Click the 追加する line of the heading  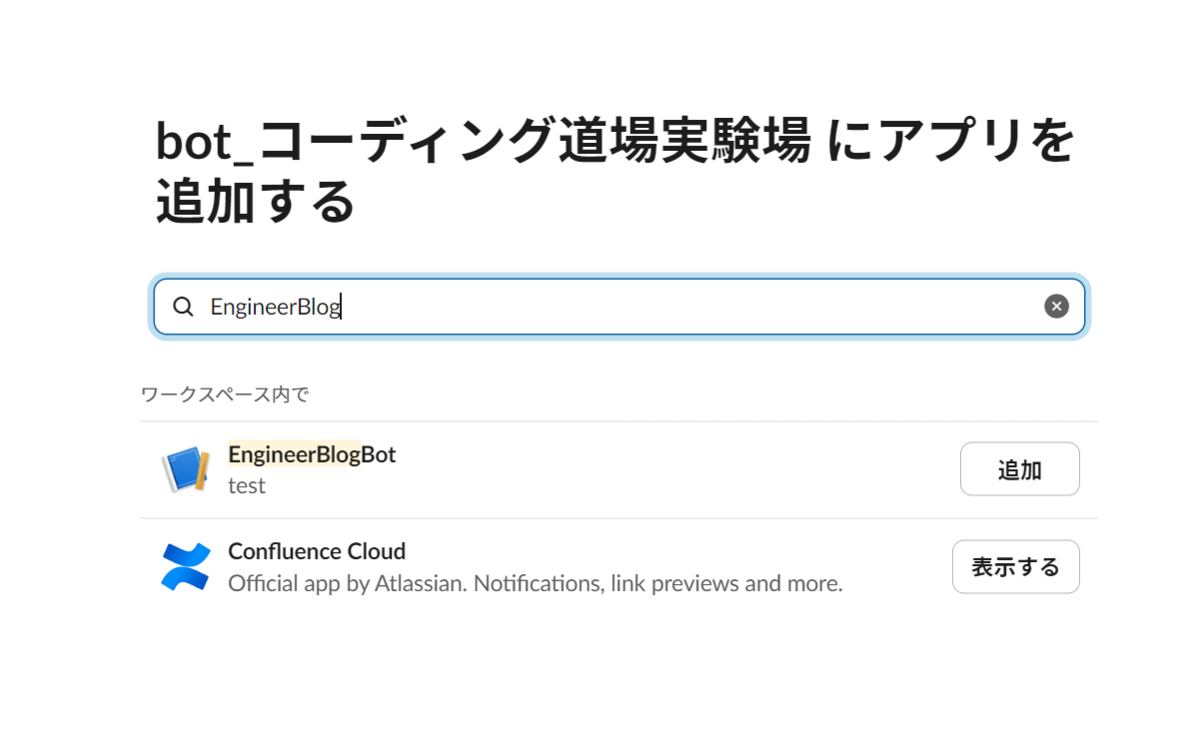coord(255,200)
